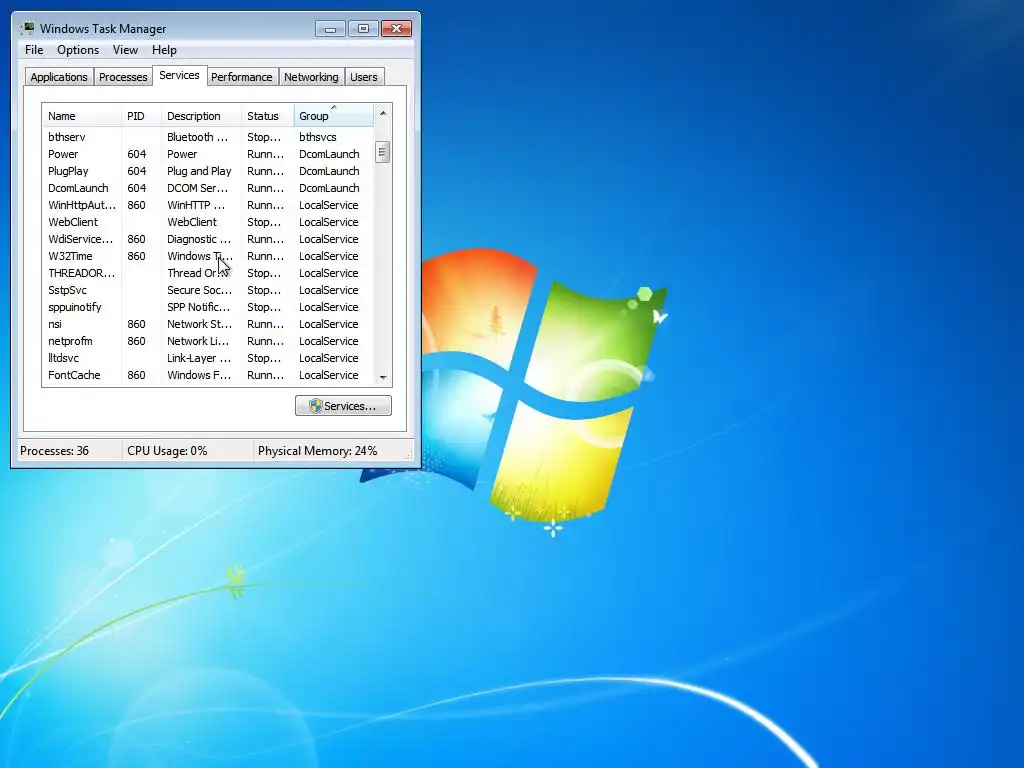This screenshot has height=768, width=1024.
Task: Select the W32Time service row
Action: (208, 256)
